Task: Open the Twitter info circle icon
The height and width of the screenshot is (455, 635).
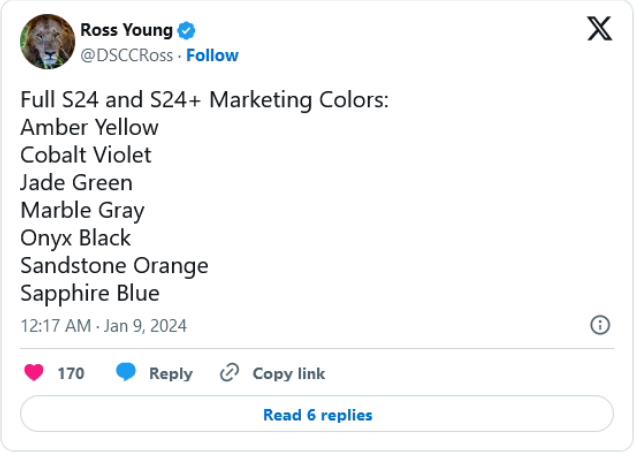Action: pos(600,325)
